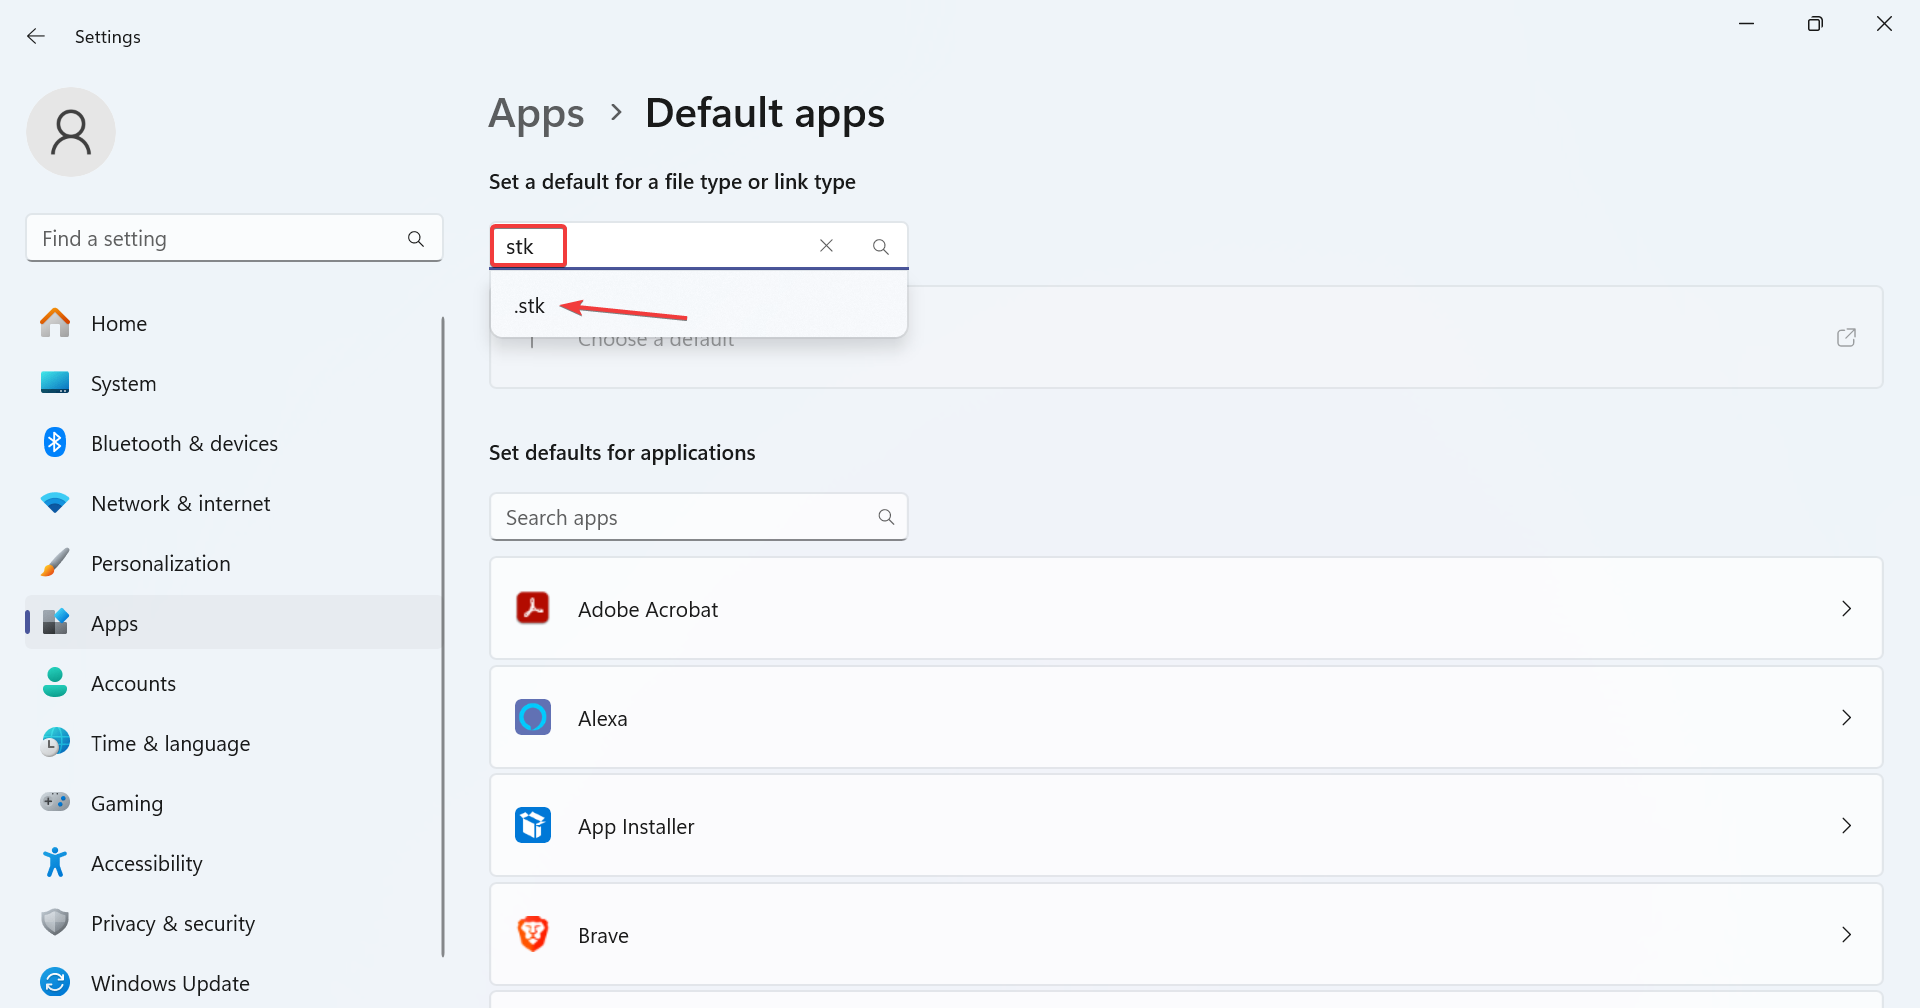Click the Apps breadcrumb link
This screenshot has height=1008, width=1920.
tap(536, 113)
